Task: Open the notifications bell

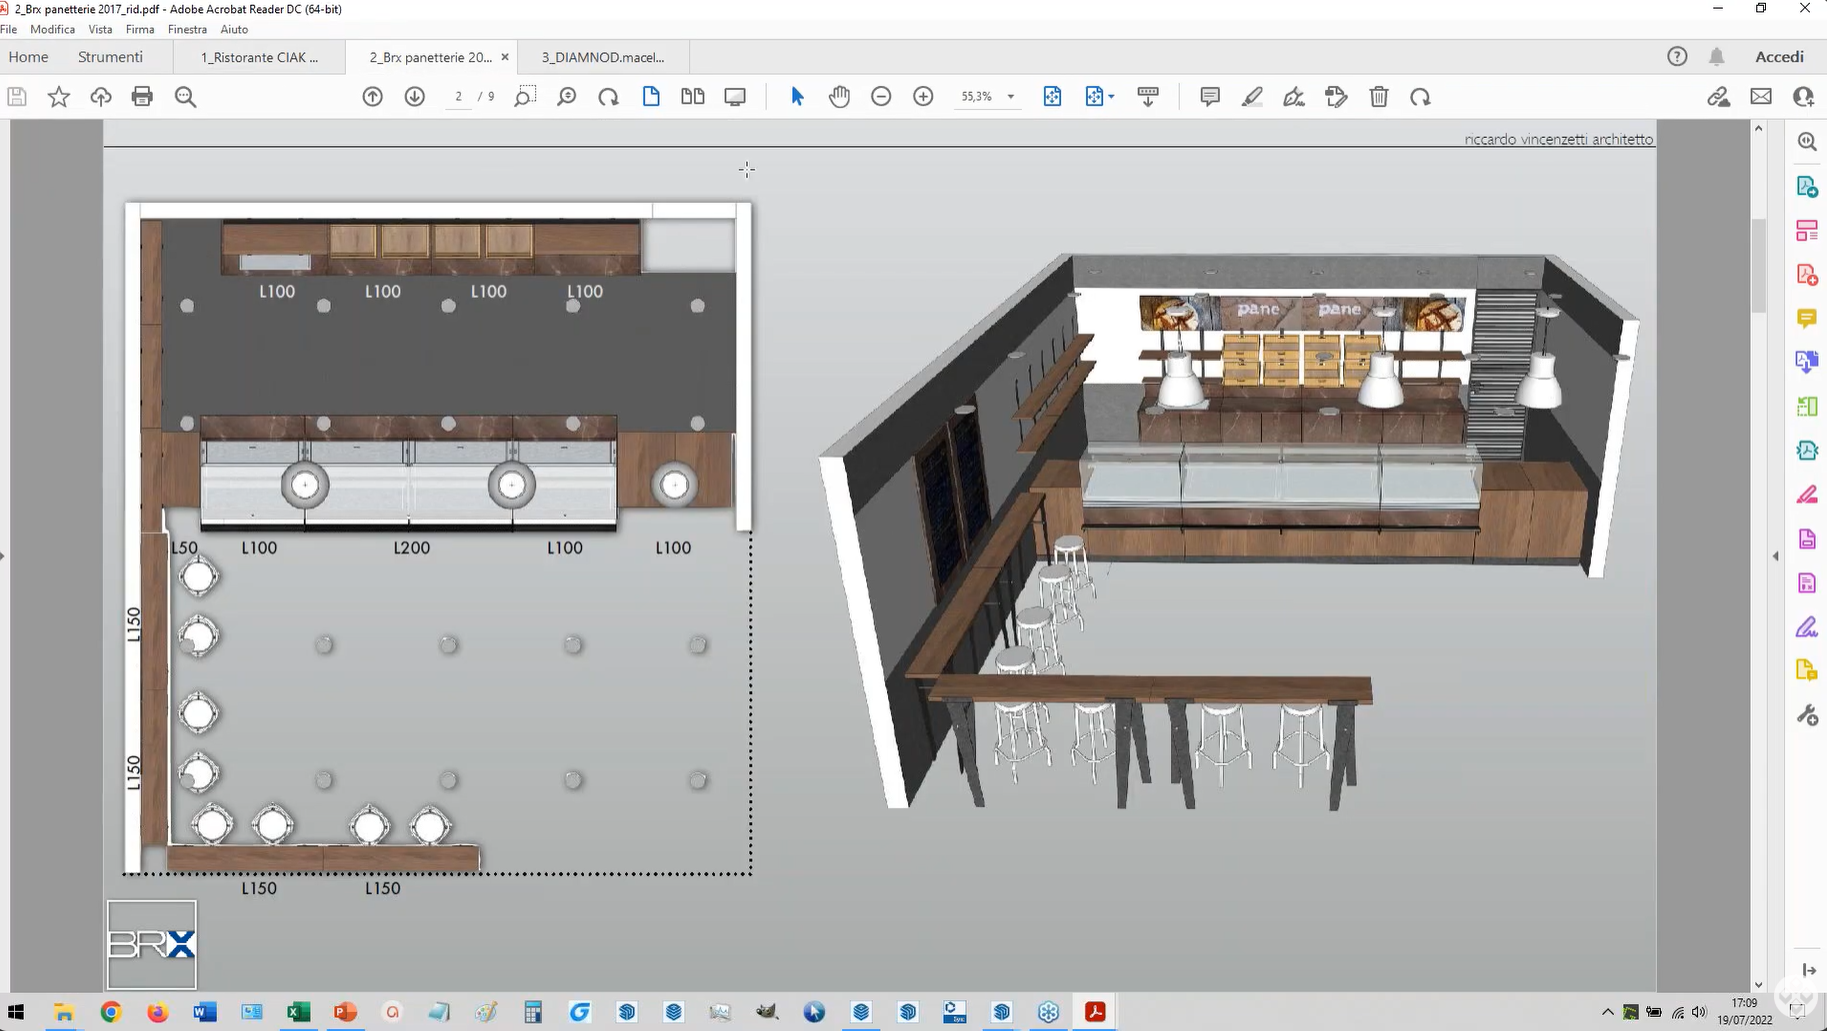Action: 1716,57
